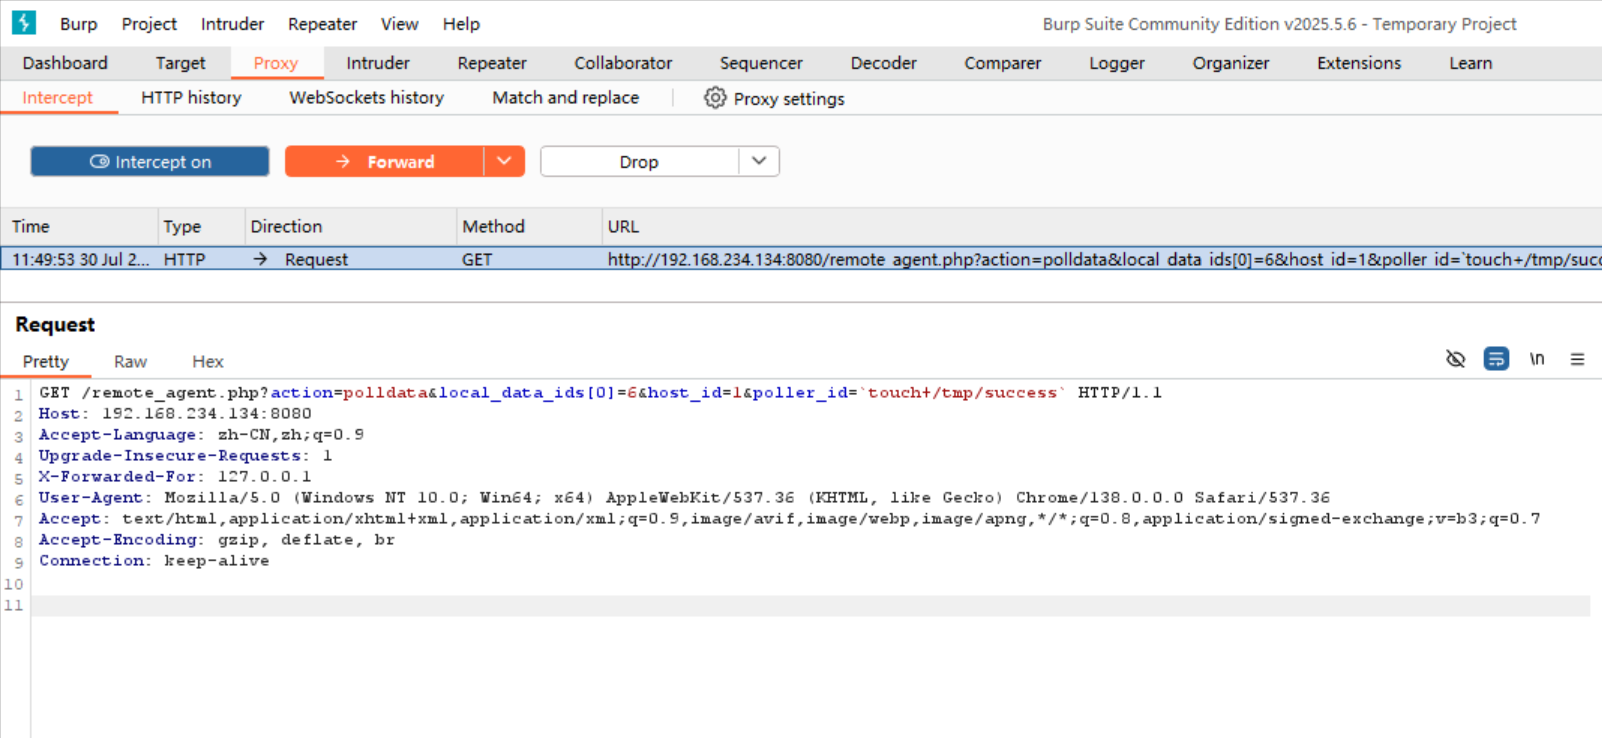The width and height of the screenshot is (1602, 738).
Task: Turn off the Intercept on toggle button
Action: pos(150,162)
